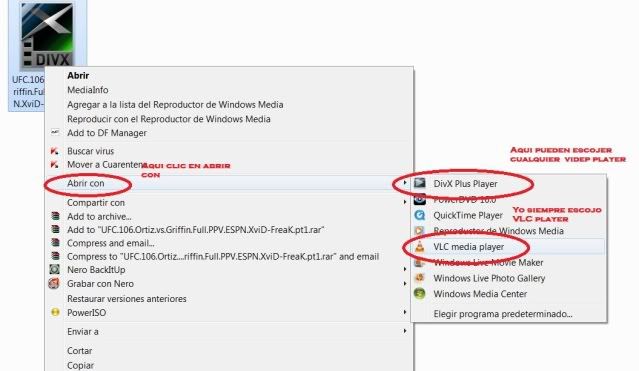Viewport: 639px width, 371px height.
Task: Click the Kaspersky icon next to Buscar virus
Action: (54, 151)
